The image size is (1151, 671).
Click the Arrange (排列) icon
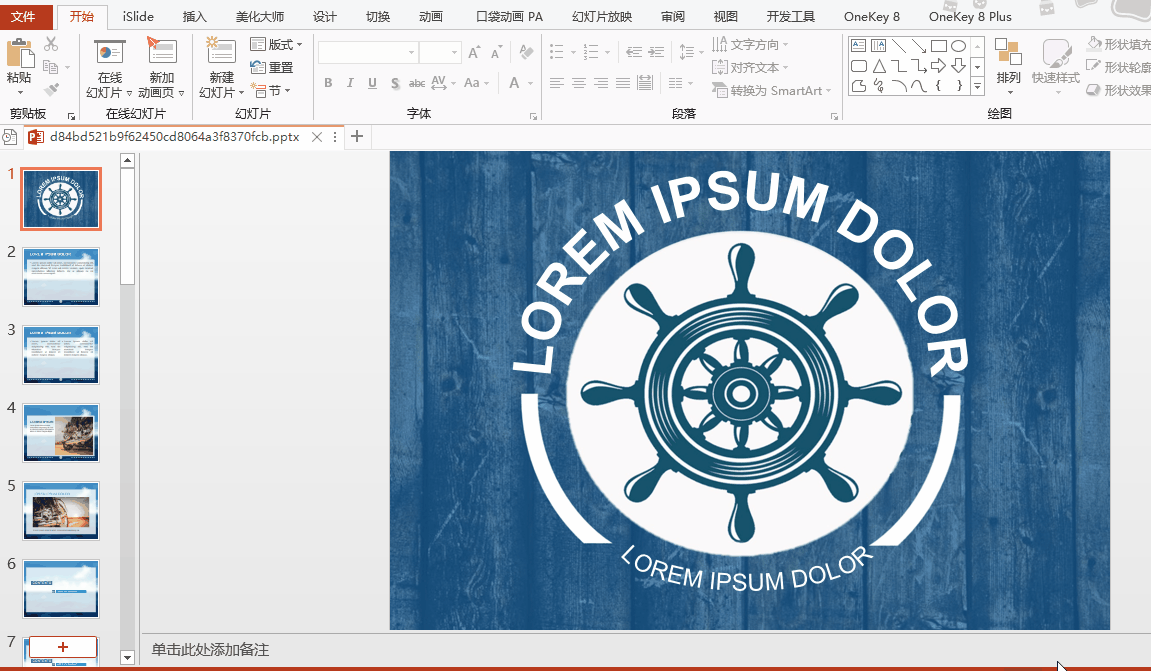coord(1008,57)
